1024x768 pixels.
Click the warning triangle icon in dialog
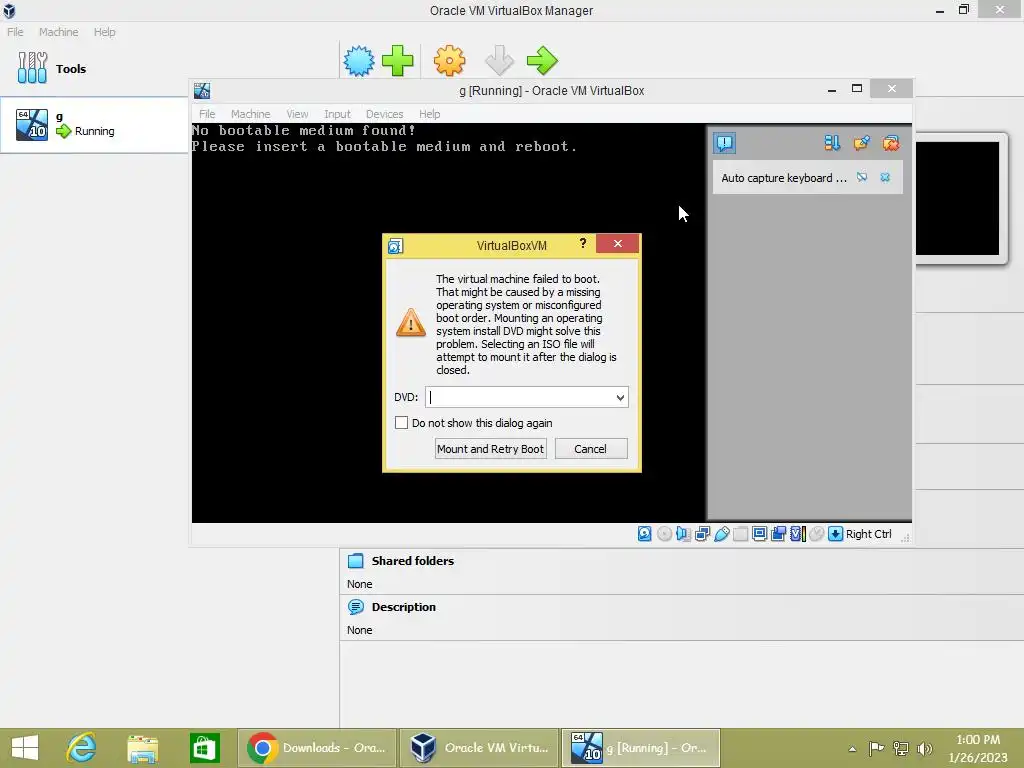pos(411,323)
